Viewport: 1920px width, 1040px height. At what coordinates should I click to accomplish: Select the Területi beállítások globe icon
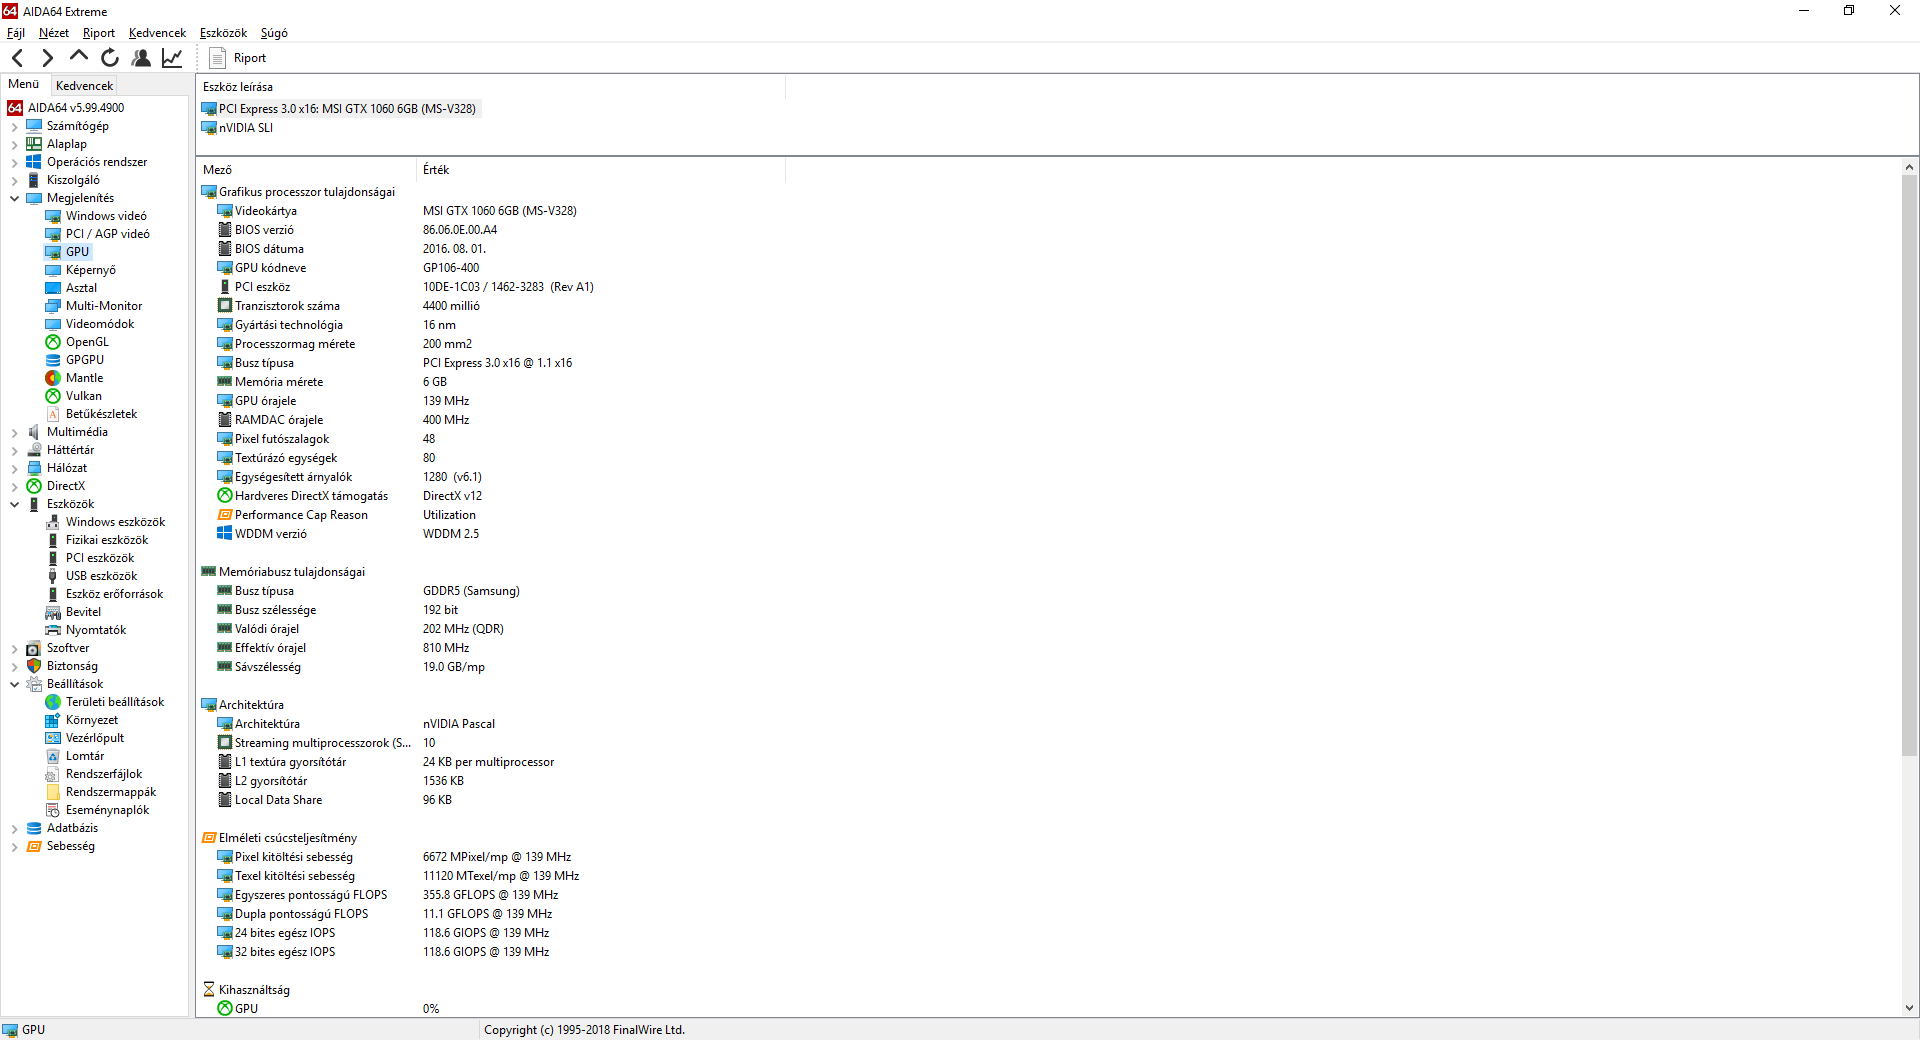(x=53, y=702)
